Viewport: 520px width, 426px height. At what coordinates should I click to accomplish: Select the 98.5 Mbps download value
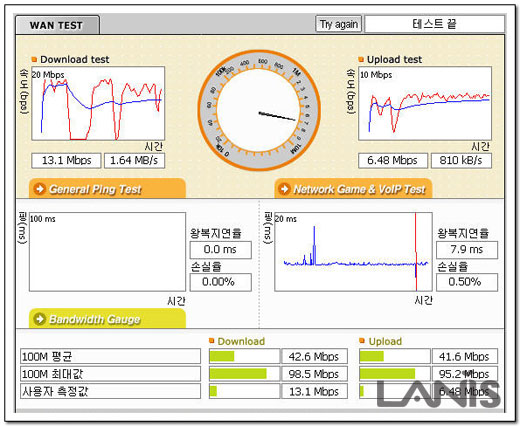(x=315, y=374)
